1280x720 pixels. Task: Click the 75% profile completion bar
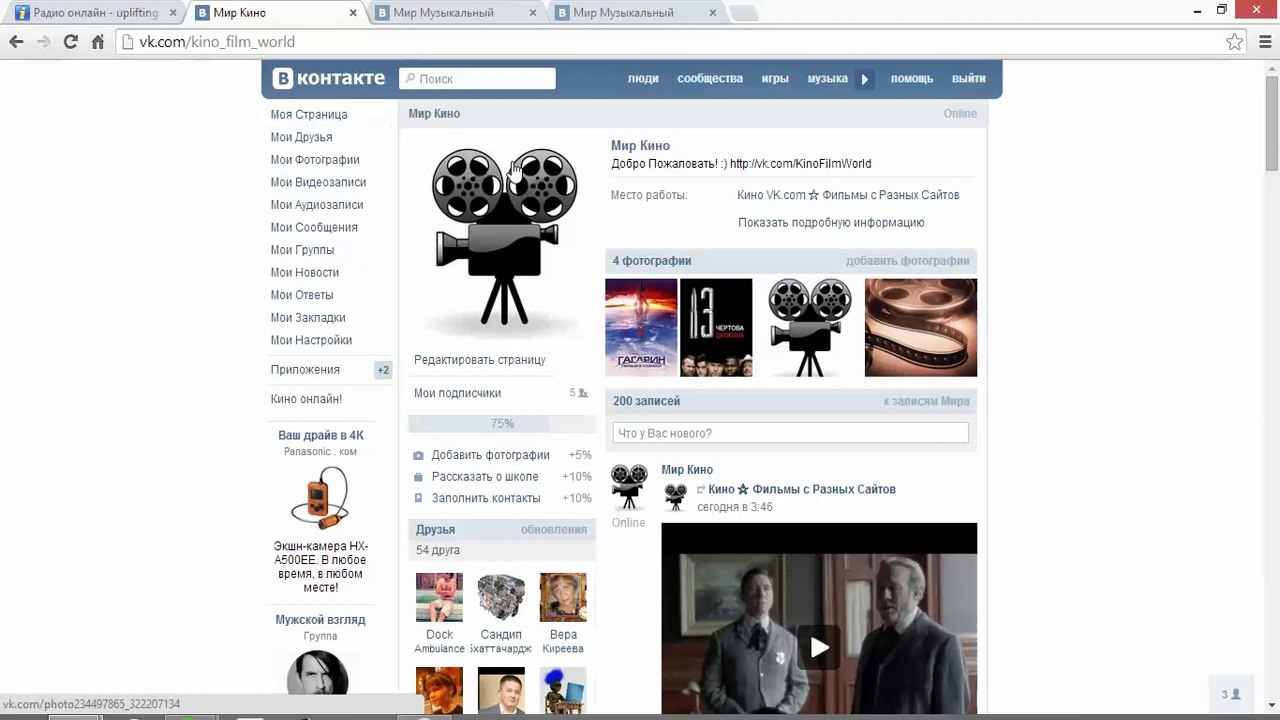(x=502, y=424)
